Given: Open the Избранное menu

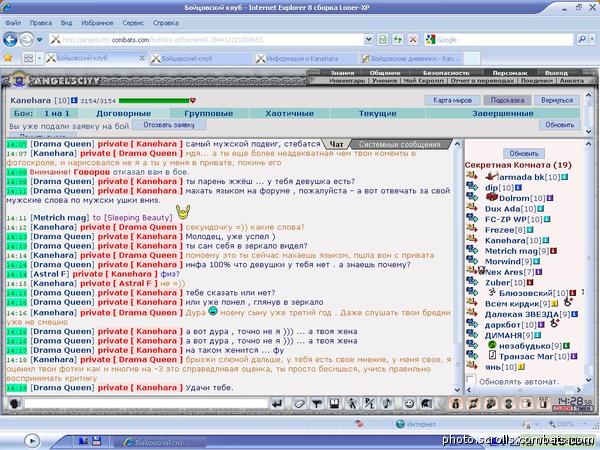Looking at the screenshot, I should pyautogui.click(x=97, y=23).
